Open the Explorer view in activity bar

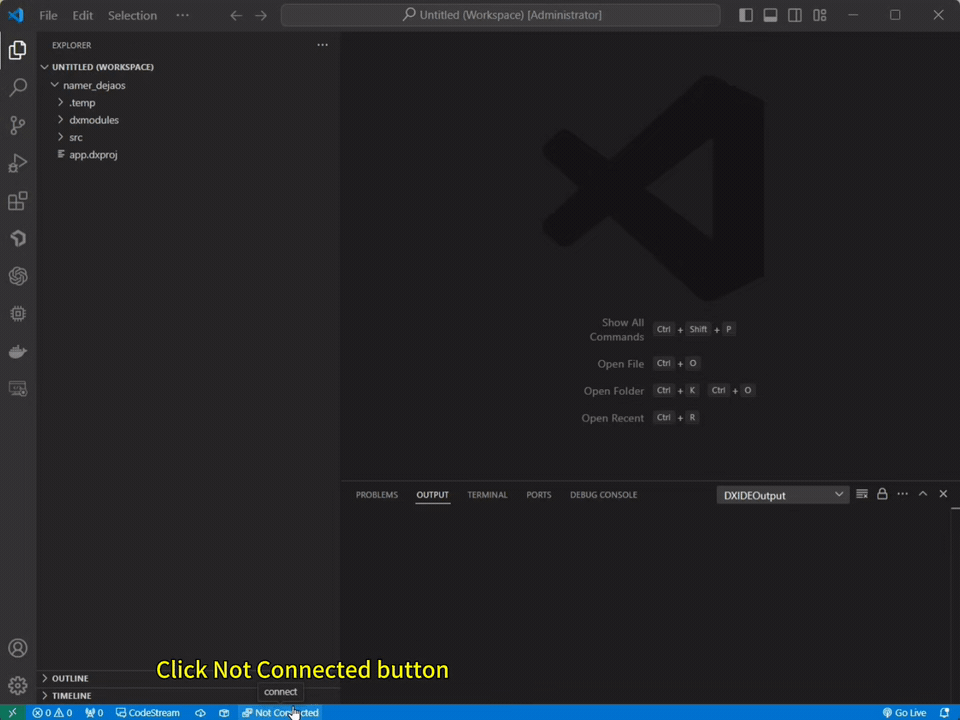(x=18, y=50)
